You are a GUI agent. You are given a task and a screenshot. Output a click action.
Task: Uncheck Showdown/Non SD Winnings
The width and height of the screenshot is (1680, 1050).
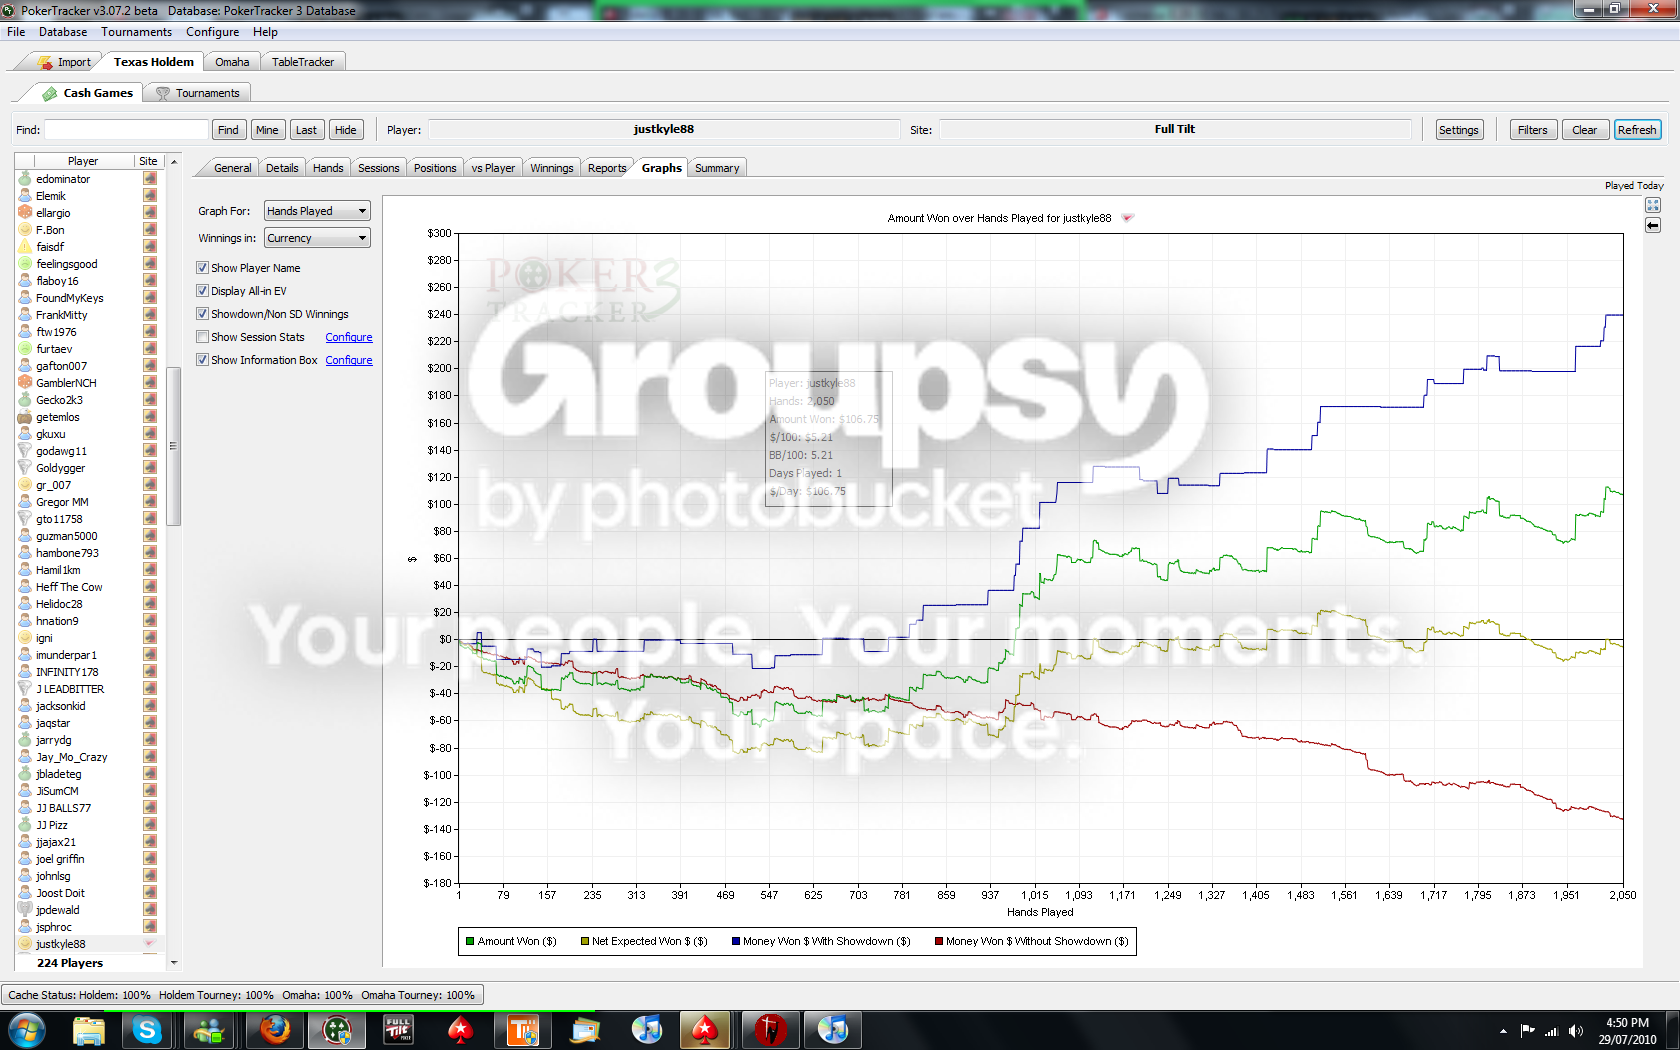[x=202, y=314]
